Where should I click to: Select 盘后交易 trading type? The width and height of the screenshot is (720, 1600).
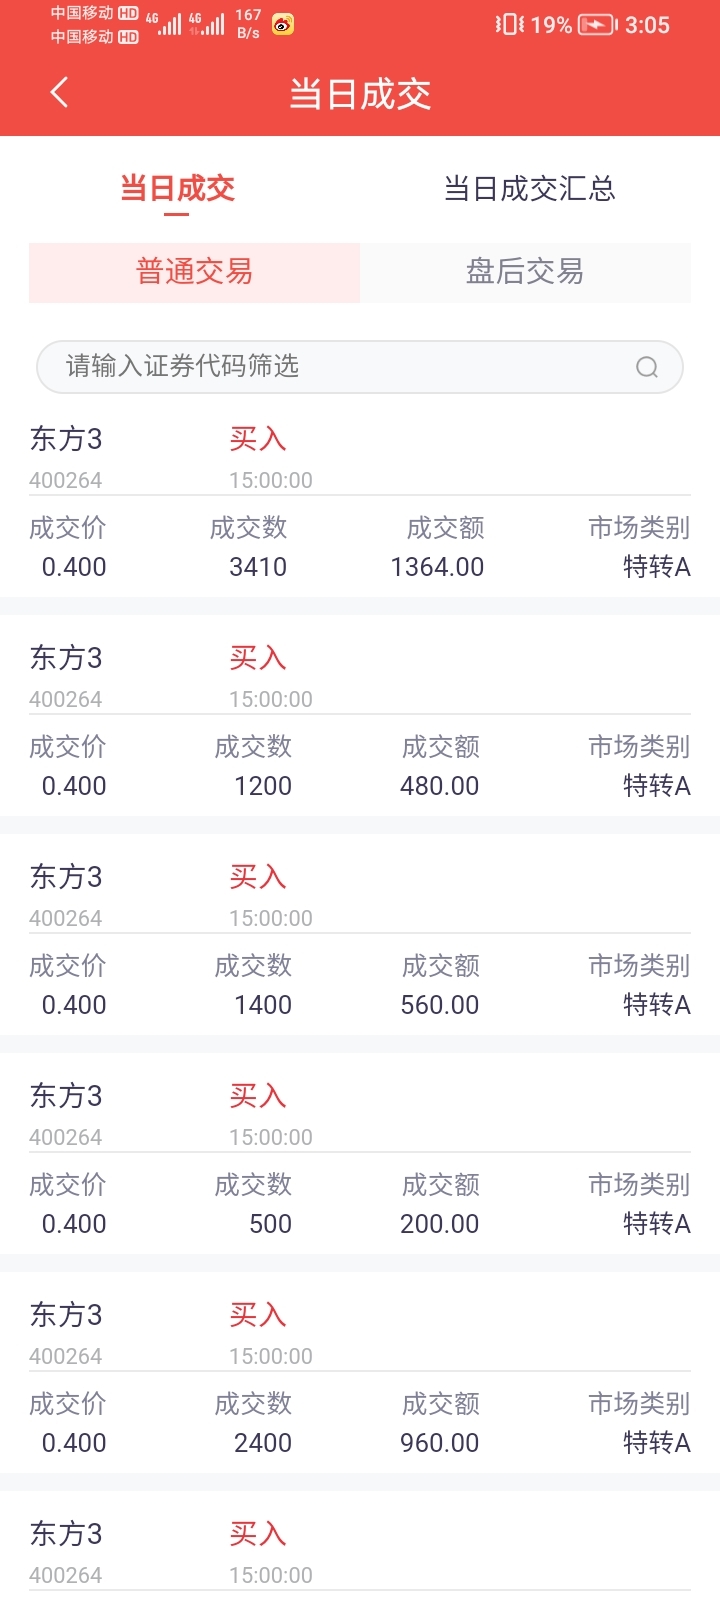coord(525,272)
